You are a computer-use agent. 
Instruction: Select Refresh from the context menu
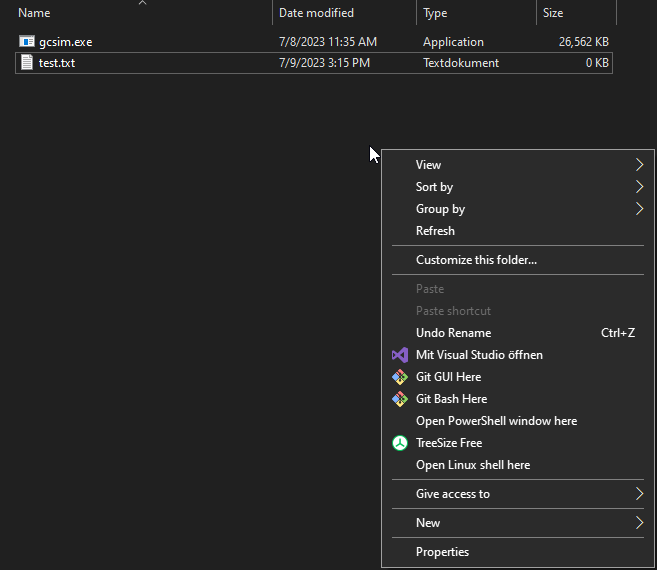point(435,231)
